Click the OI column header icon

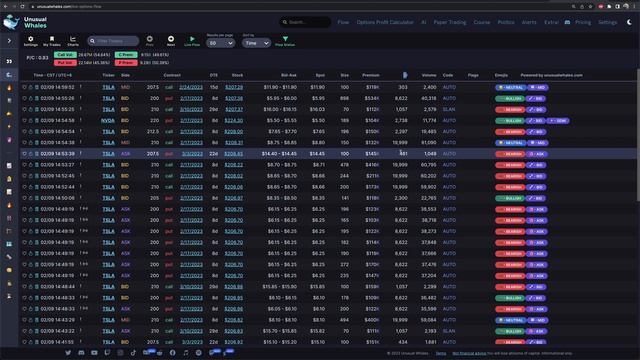tap(405, 75)
